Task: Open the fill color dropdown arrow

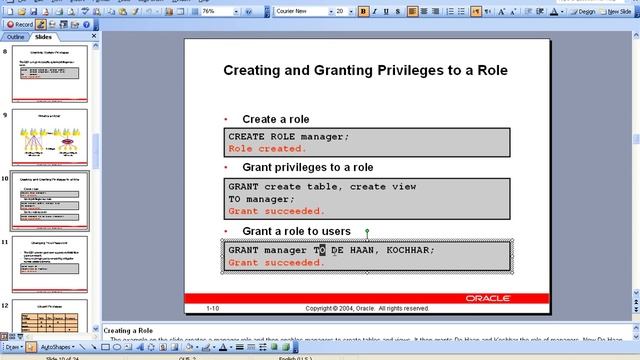Action: tap(197, 347)
